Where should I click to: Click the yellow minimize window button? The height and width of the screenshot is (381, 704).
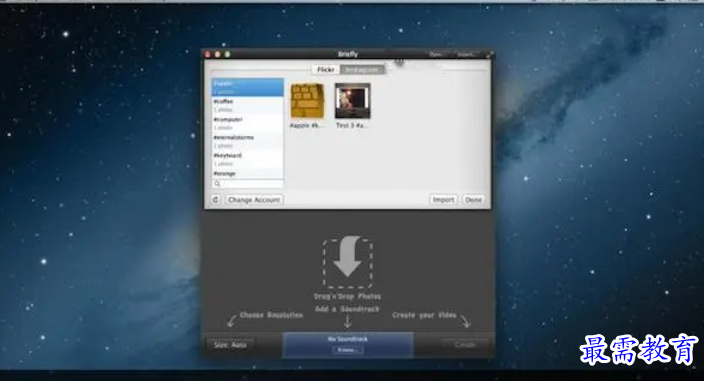click(x=218, y=54)
